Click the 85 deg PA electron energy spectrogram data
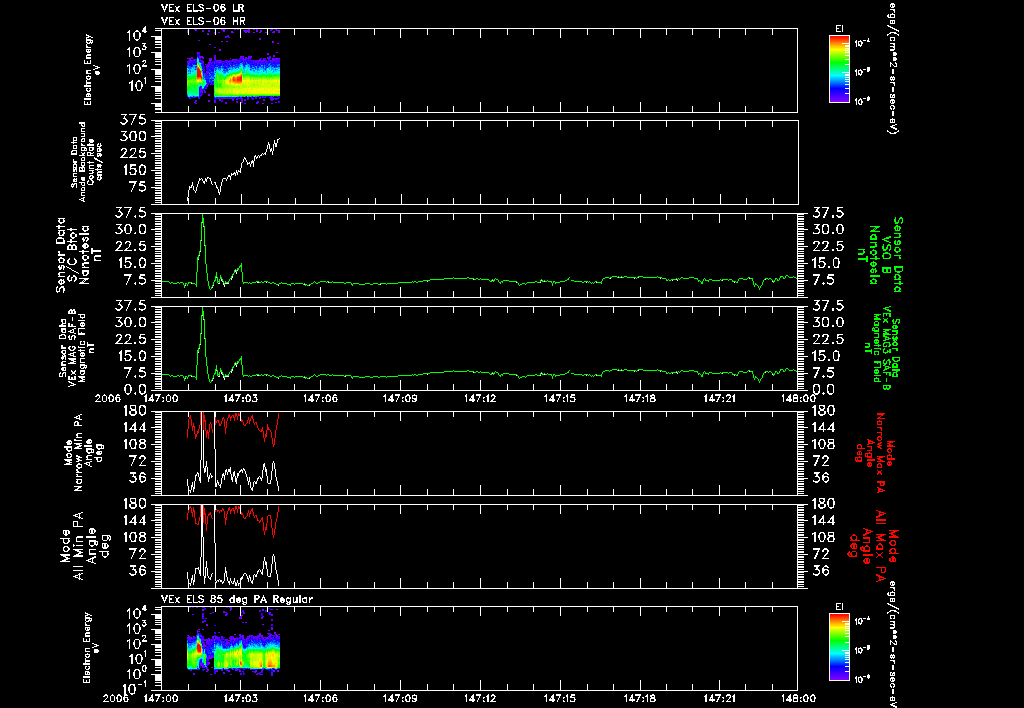This screenshot has height=708, width=1024. click(234, 653)
